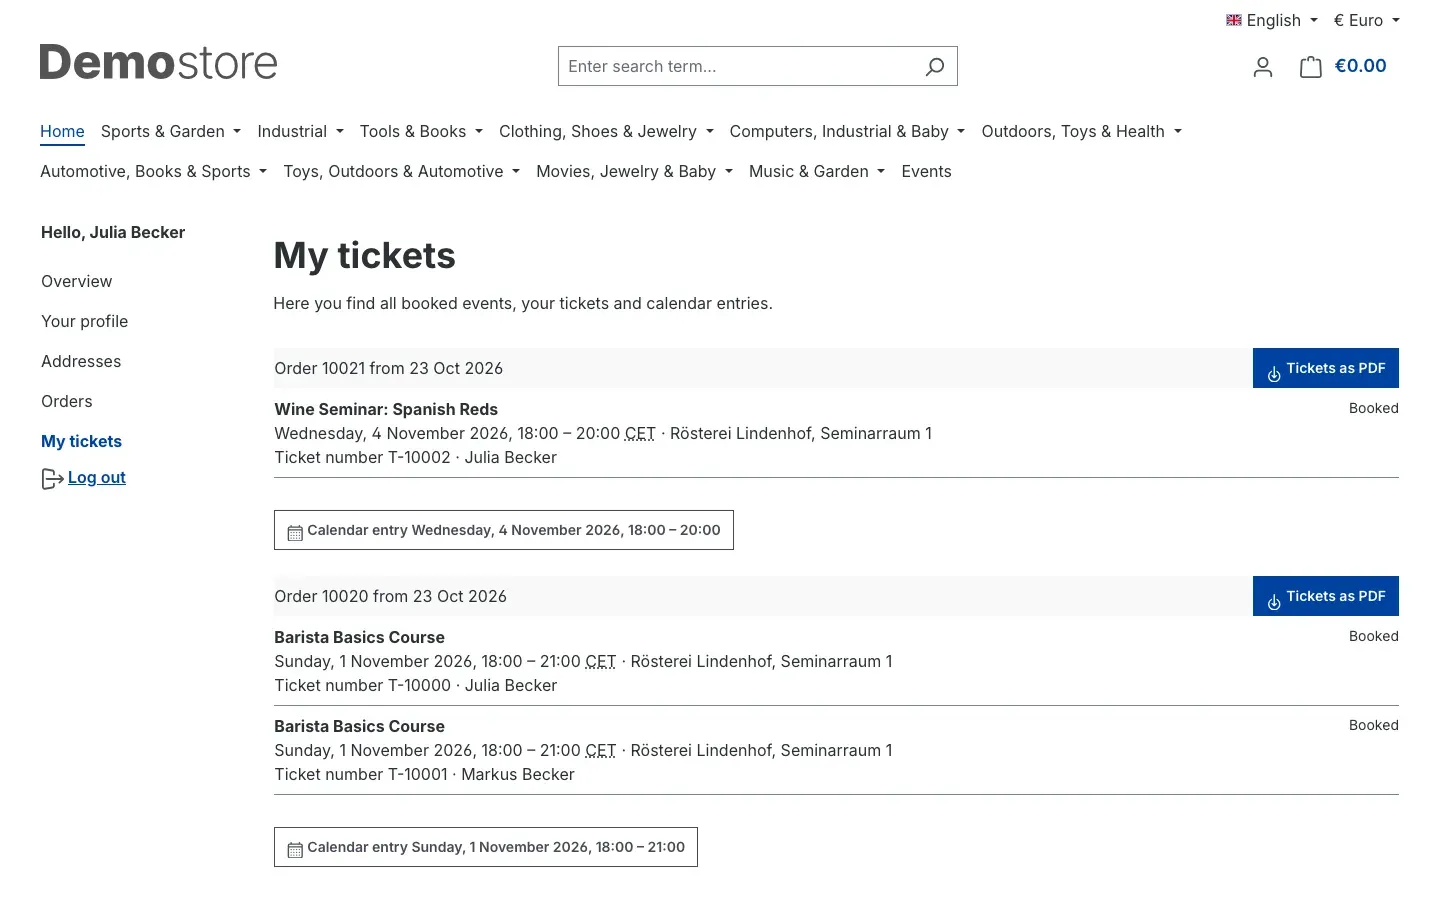The width and height of the screenshot is (1440, 900).
Task: Open Addresses in account sidebar
Action: [x=81, y=361]
